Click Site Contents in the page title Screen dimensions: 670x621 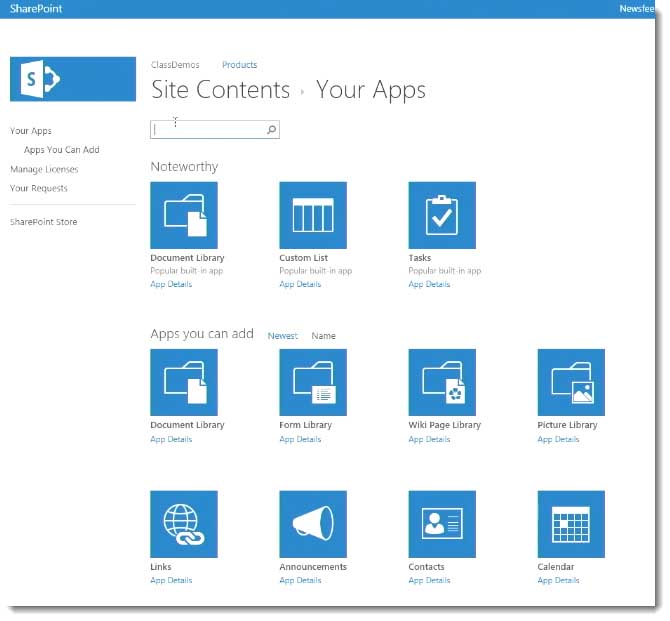pos(220,90)
